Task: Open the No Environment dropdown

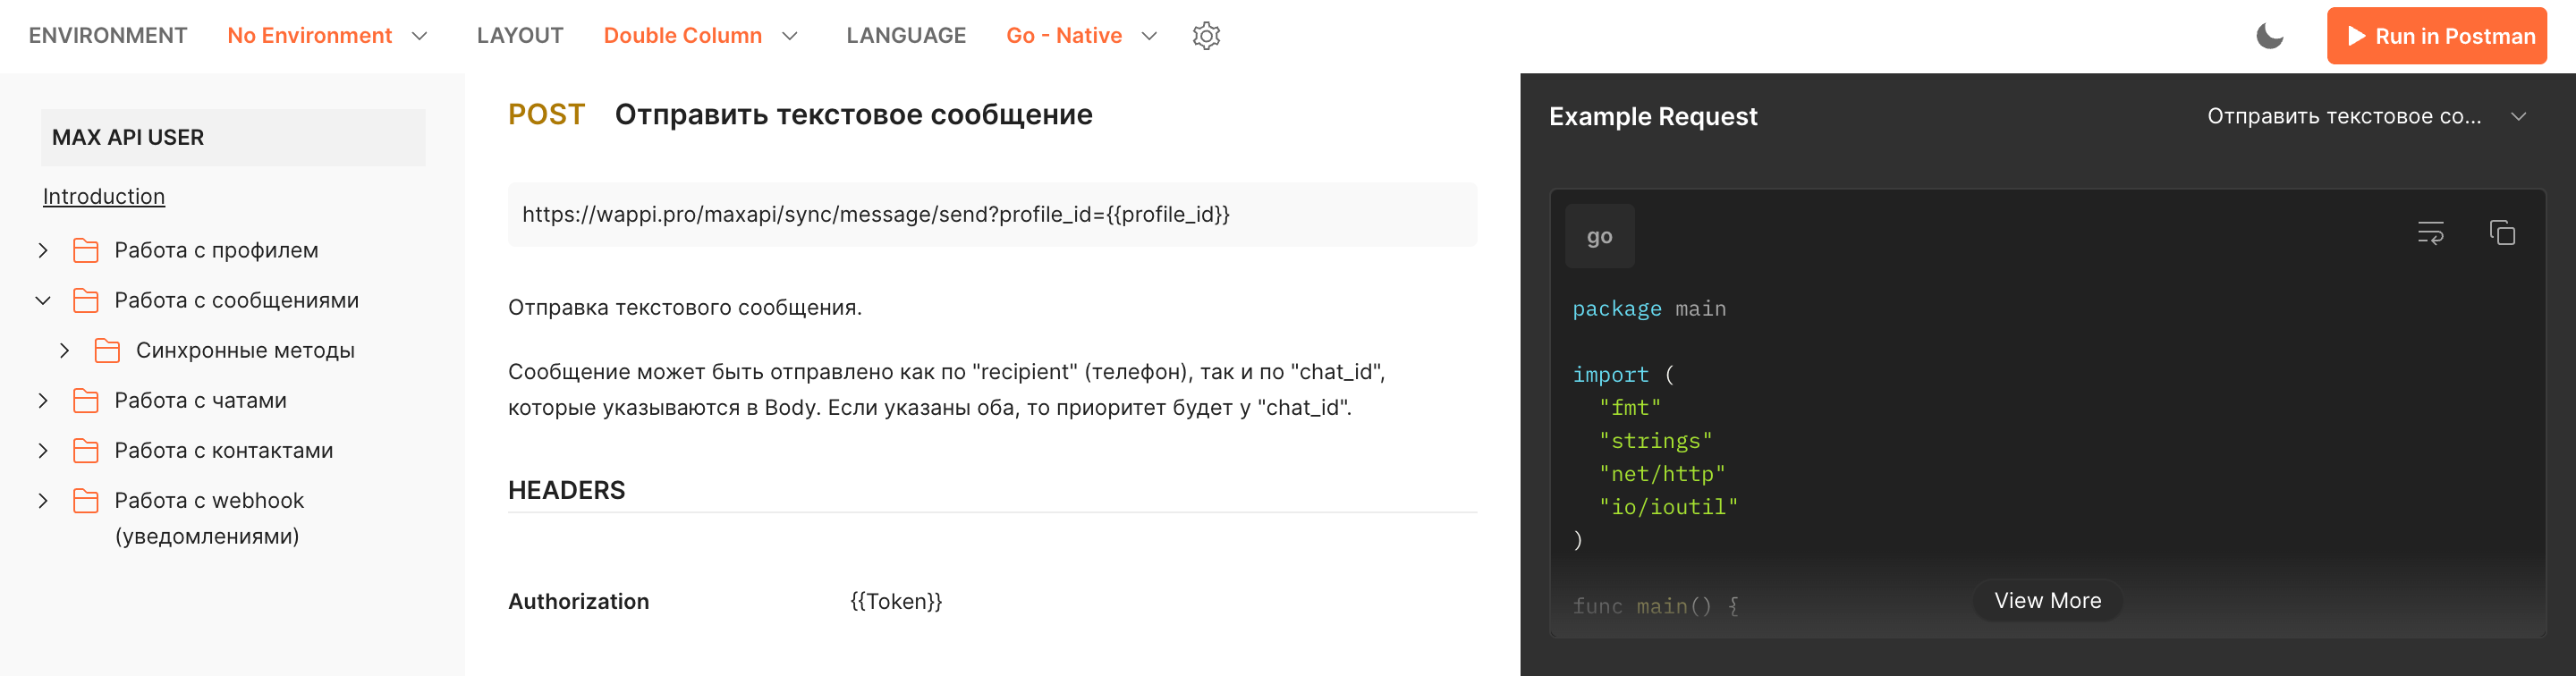Action: [x=327, y=36]
